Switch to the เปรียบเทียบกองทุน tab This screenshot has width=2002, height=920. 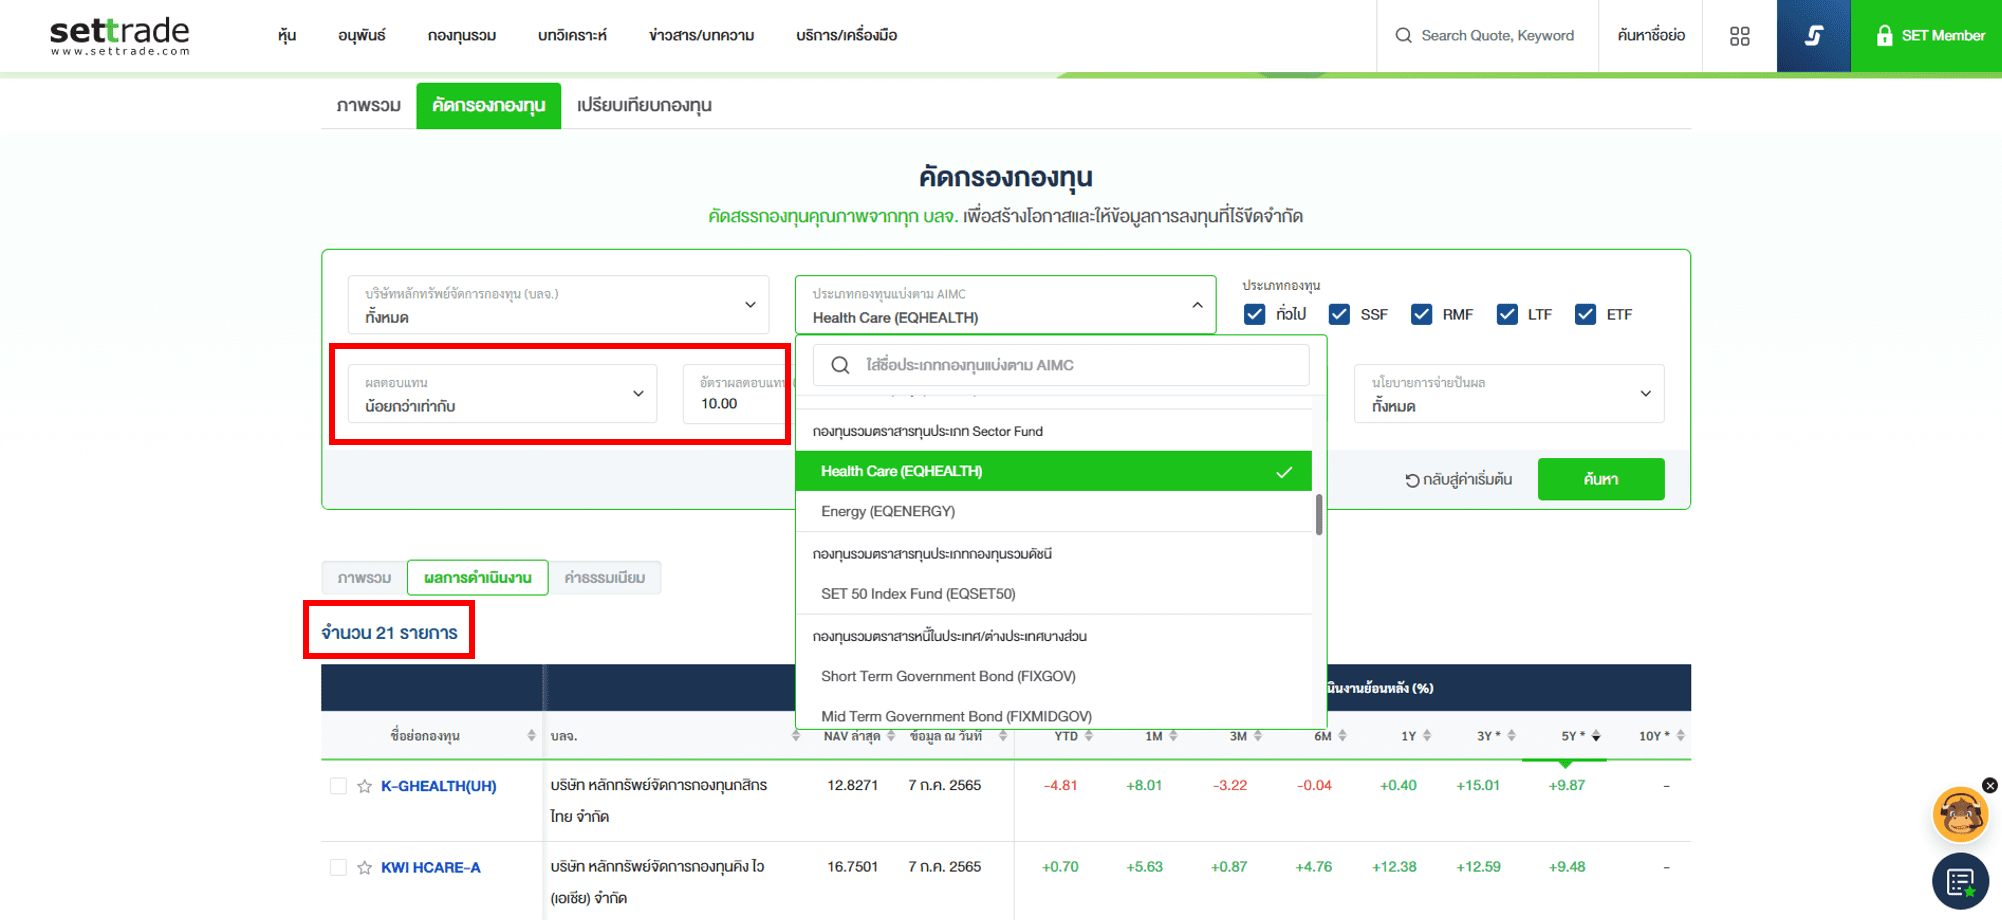[x=644, y=106]
